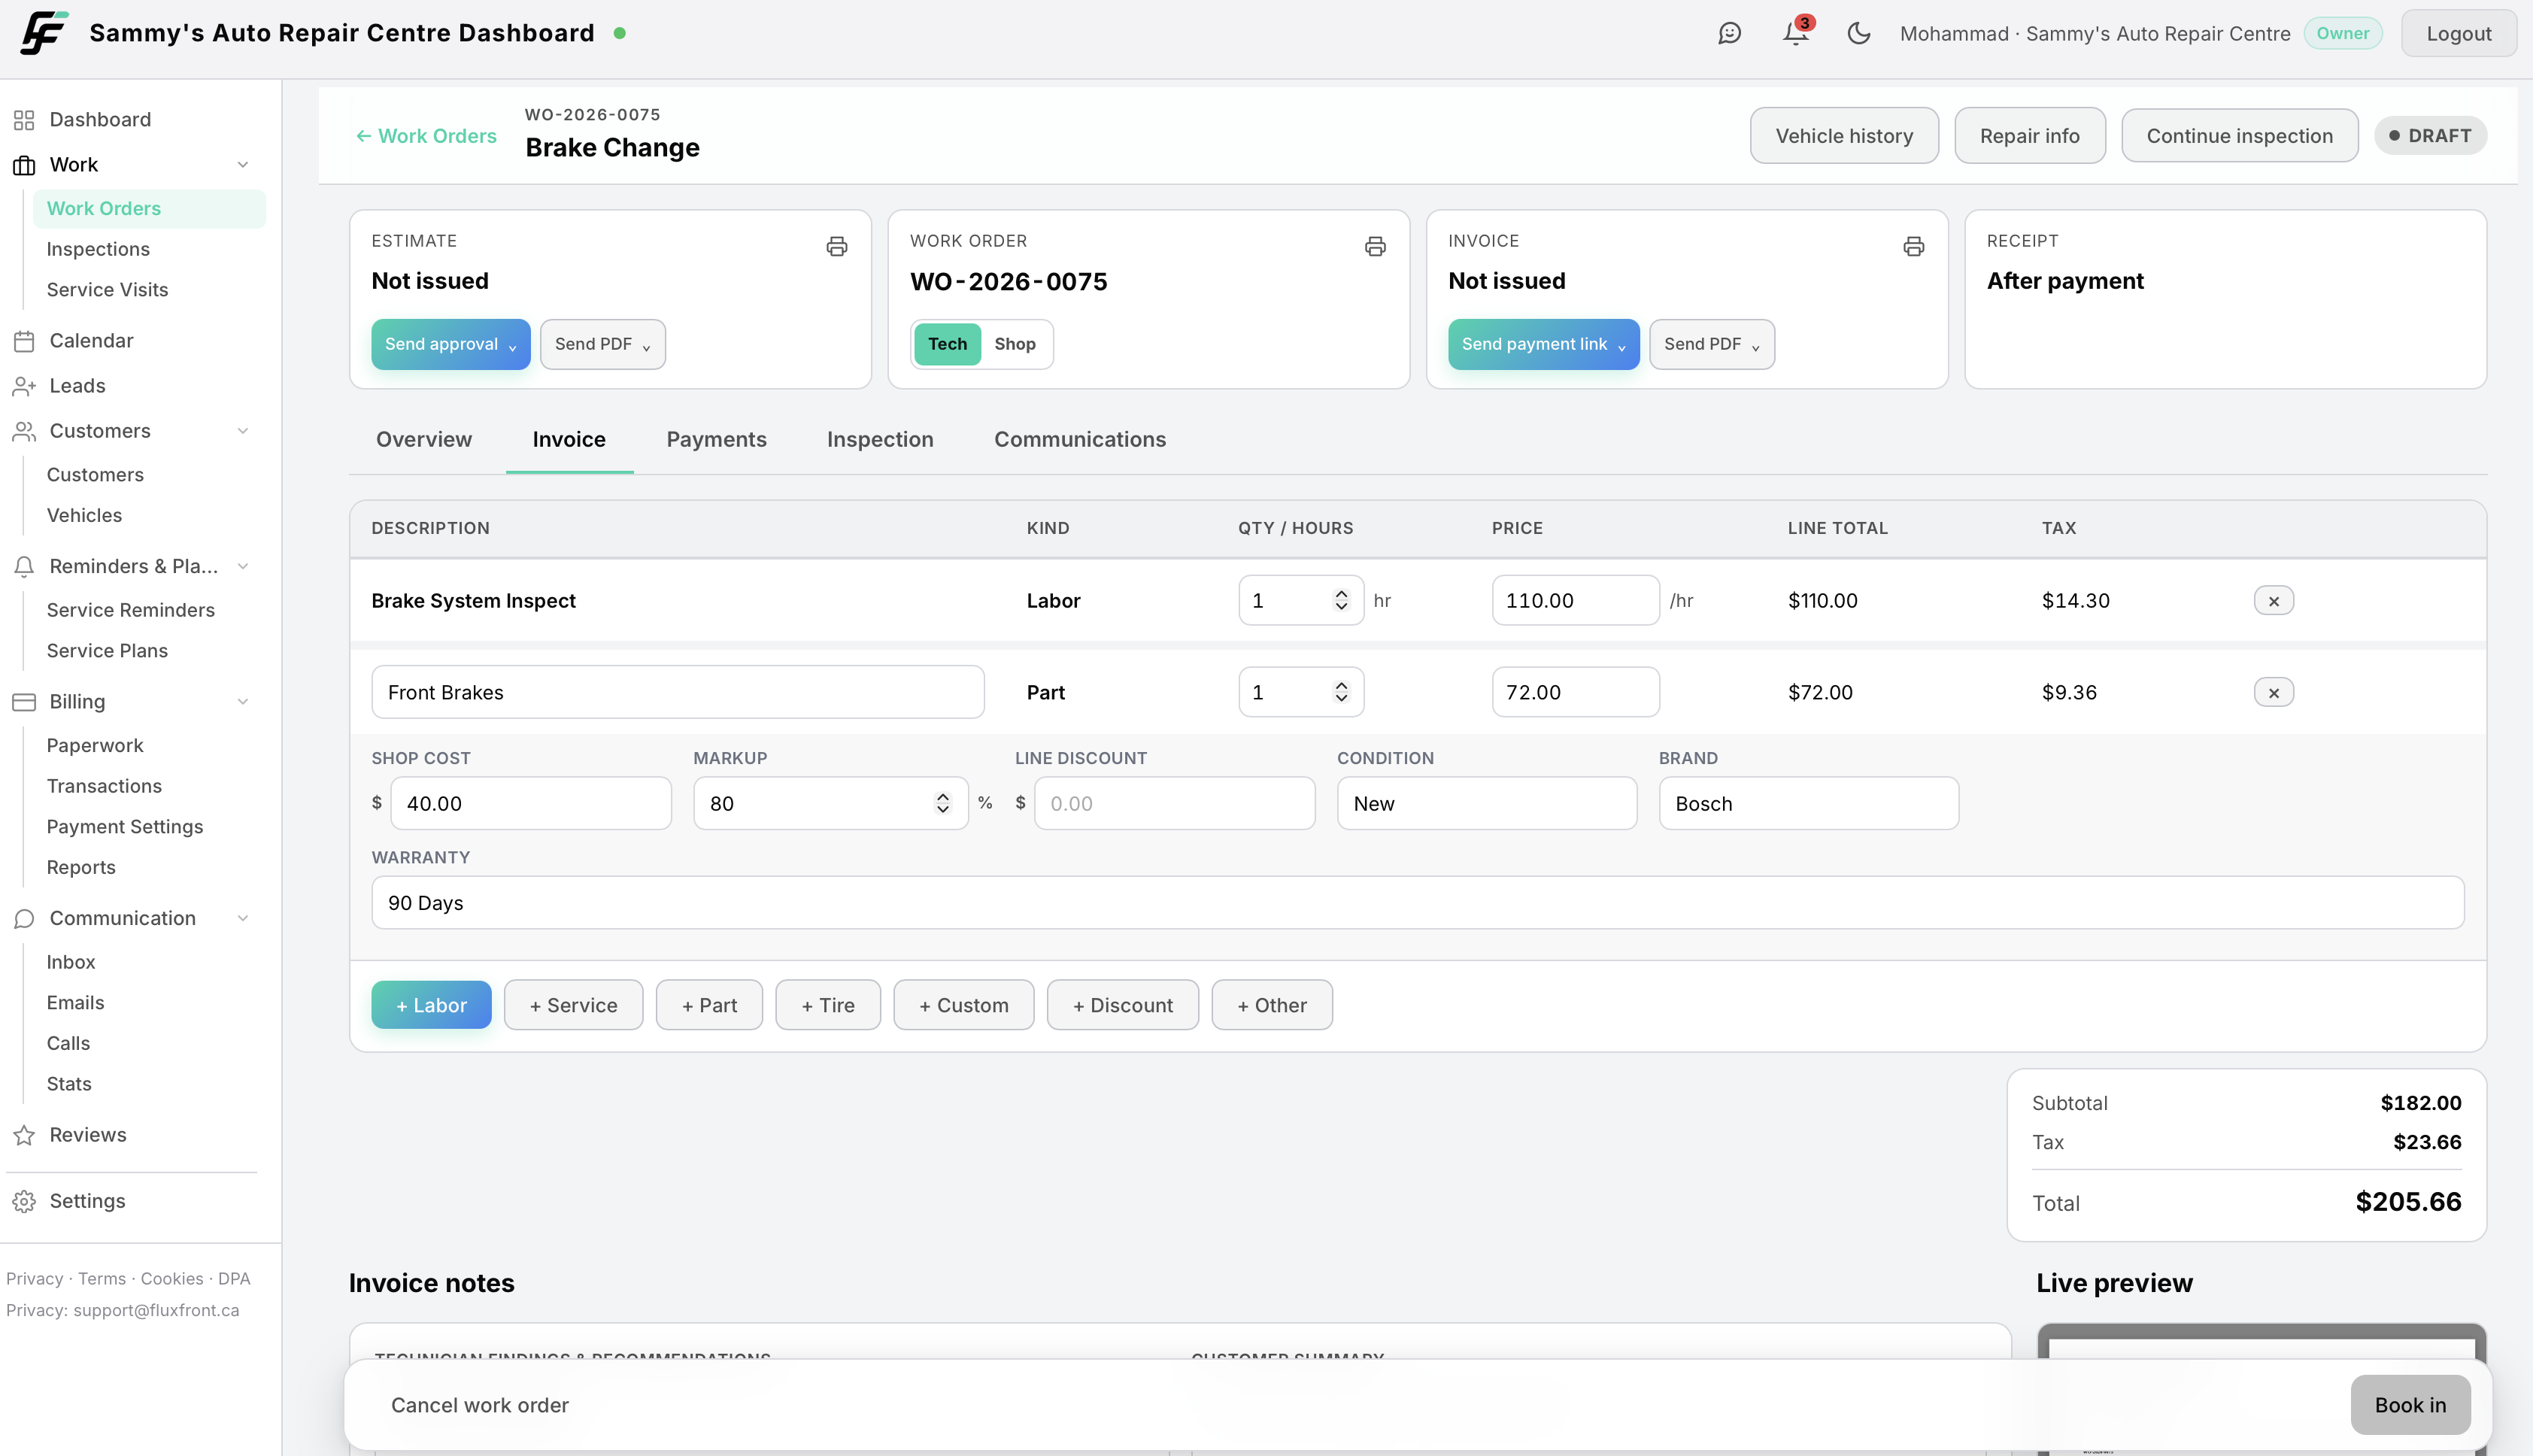Collapse the Customers sidebar section
The image size is (2533, 1456).
point(243,431)
